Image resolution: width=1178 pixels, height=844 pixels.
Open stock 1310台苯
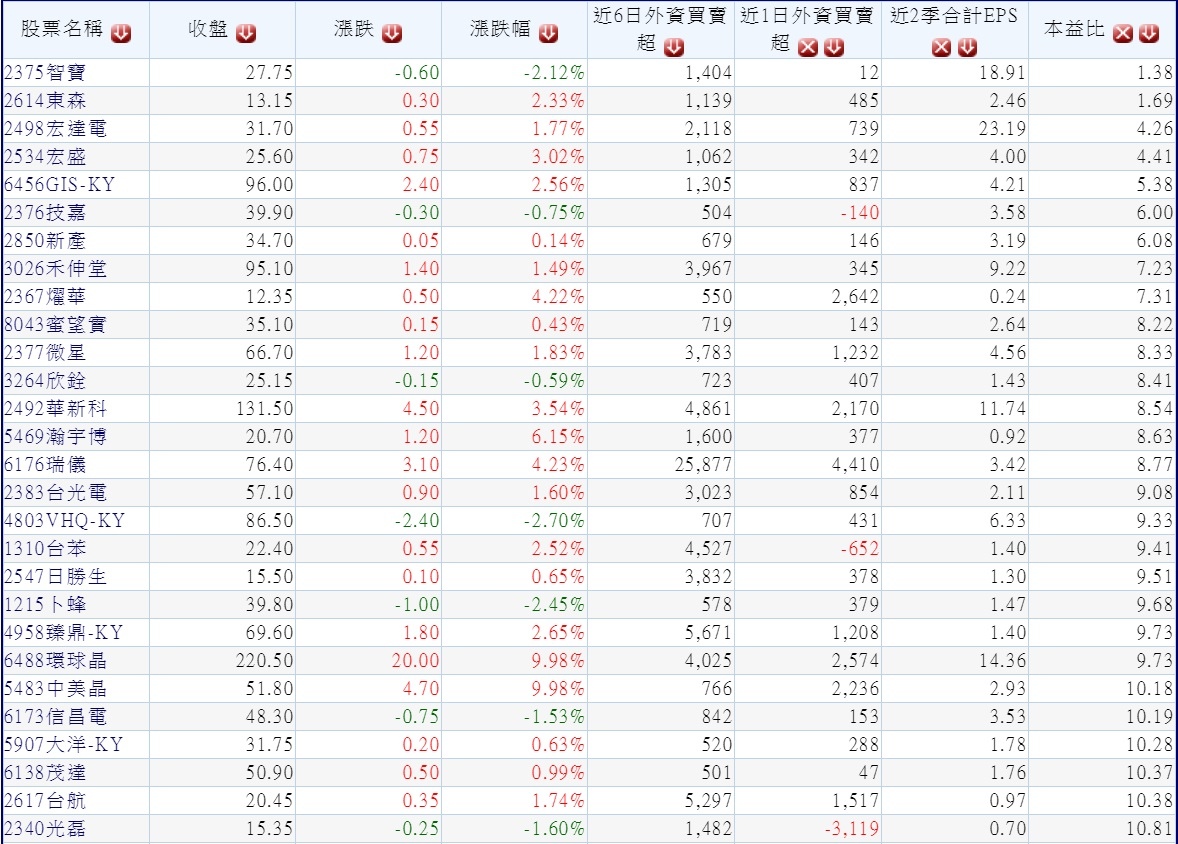[x=45, y=549]
